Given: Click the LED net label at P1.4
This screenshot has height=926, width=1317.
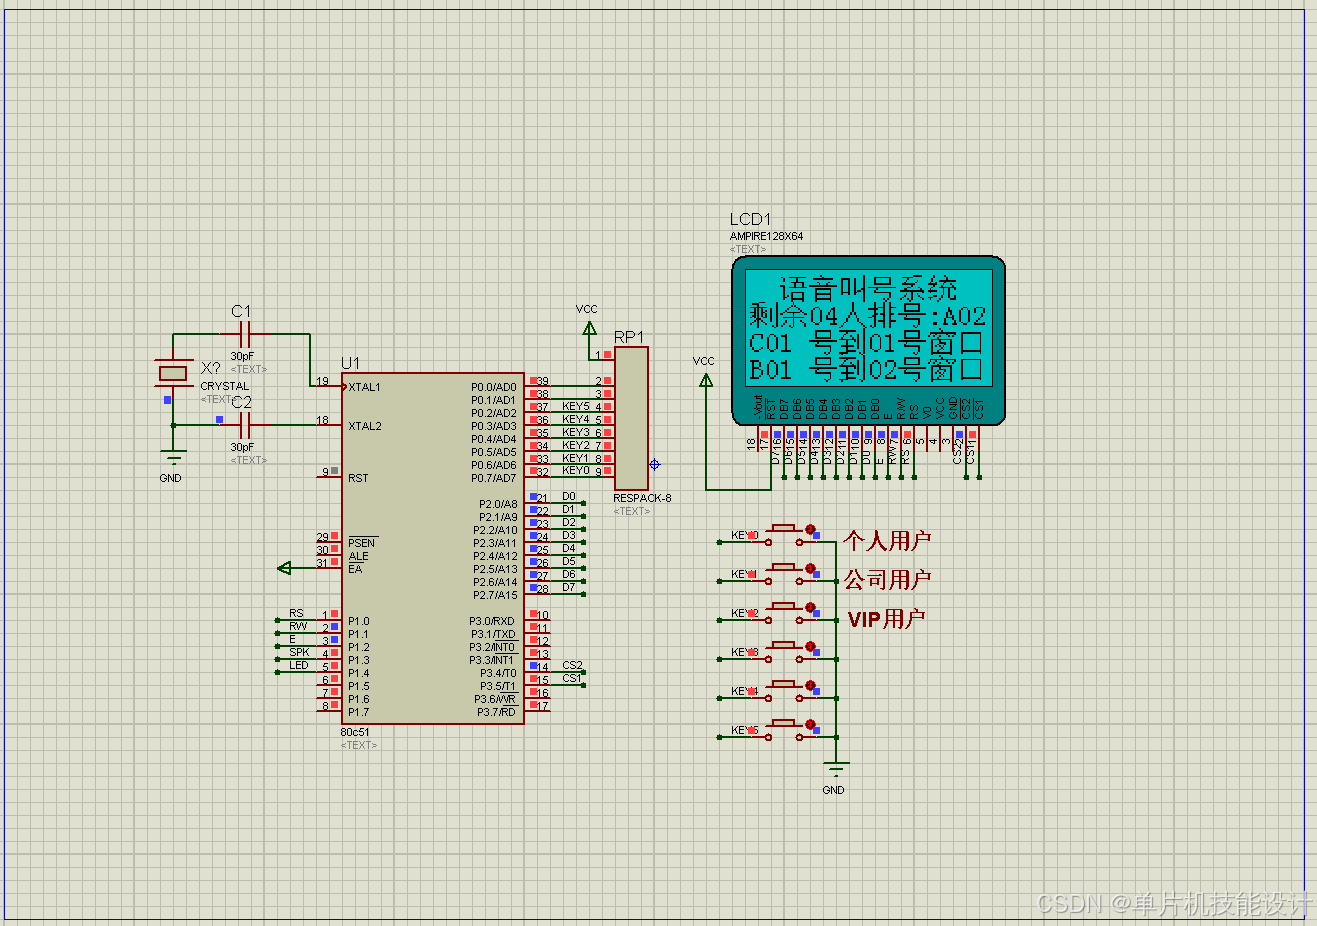Looking at the screenshot, I should pos(299,665).
